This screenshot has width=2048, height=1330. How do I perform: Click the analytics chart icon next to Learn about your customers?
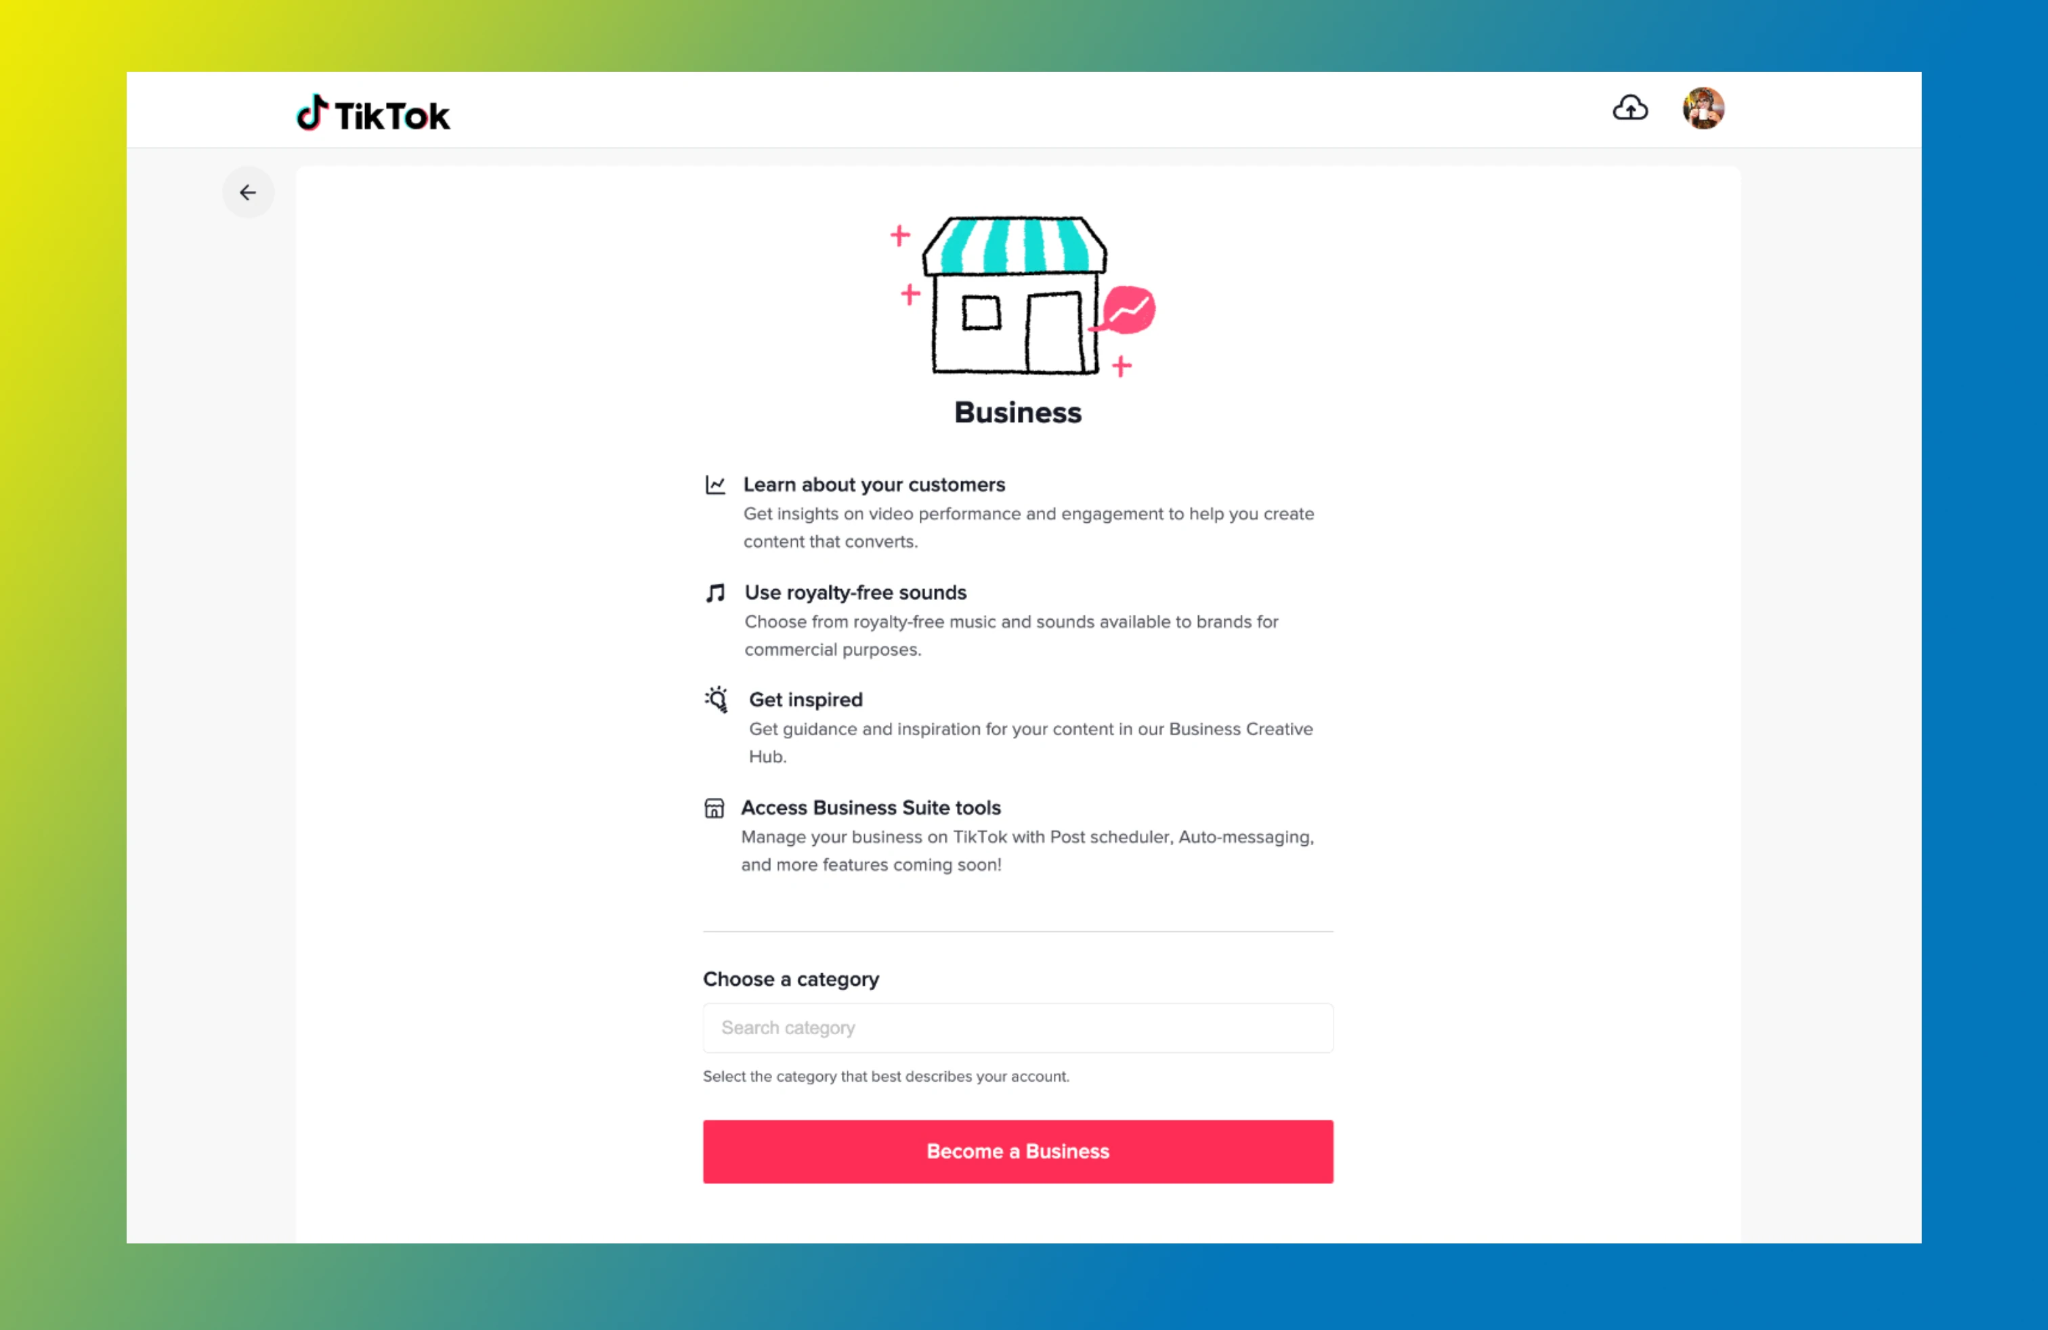coord(715,484)
